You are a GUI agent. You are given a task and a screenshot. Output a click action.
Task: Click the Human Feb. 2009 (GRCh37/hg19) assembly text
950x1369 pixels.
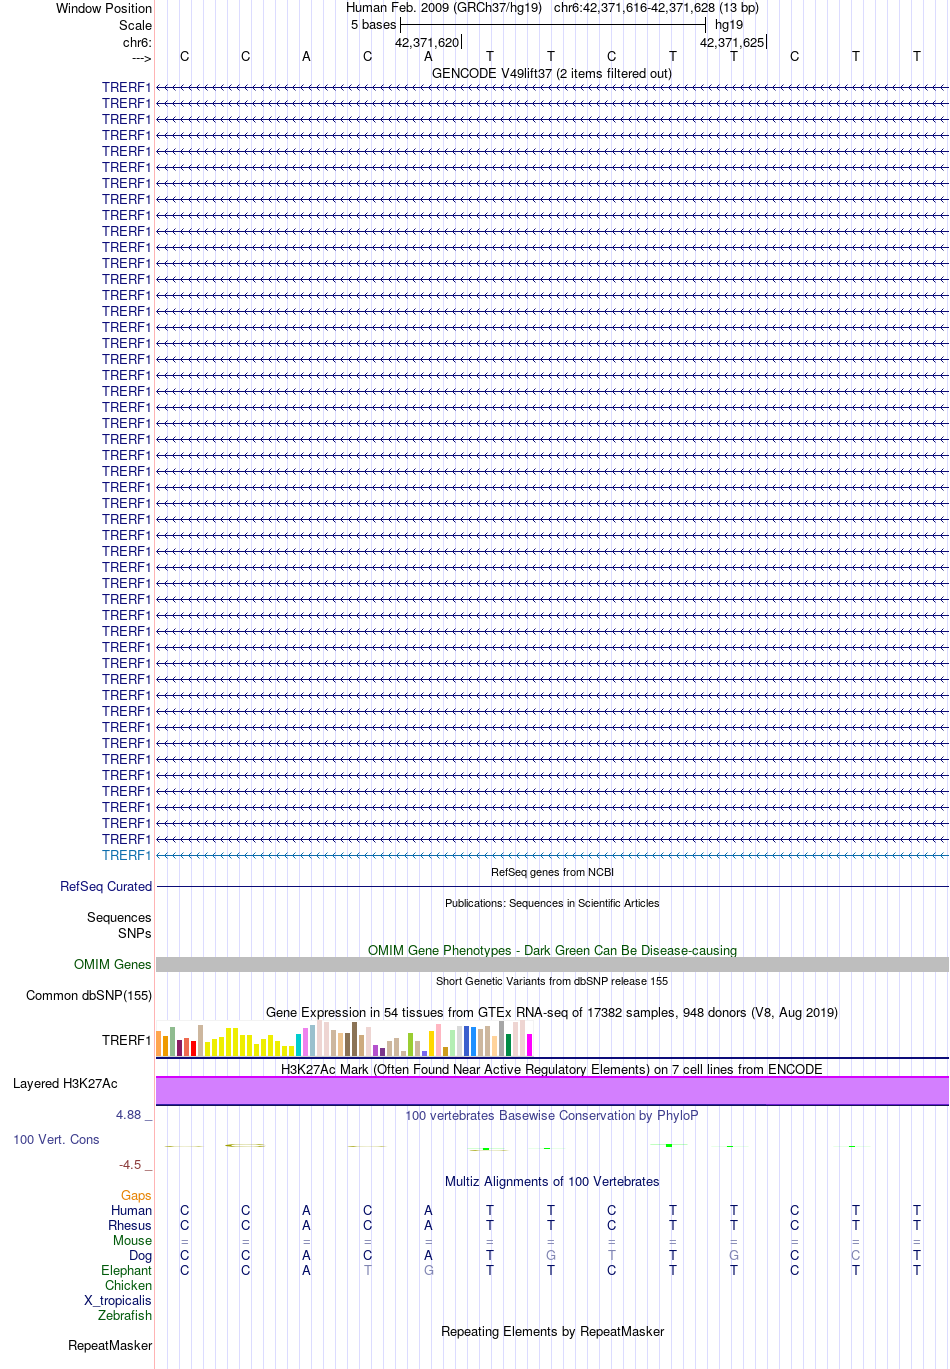pos(444,8)
